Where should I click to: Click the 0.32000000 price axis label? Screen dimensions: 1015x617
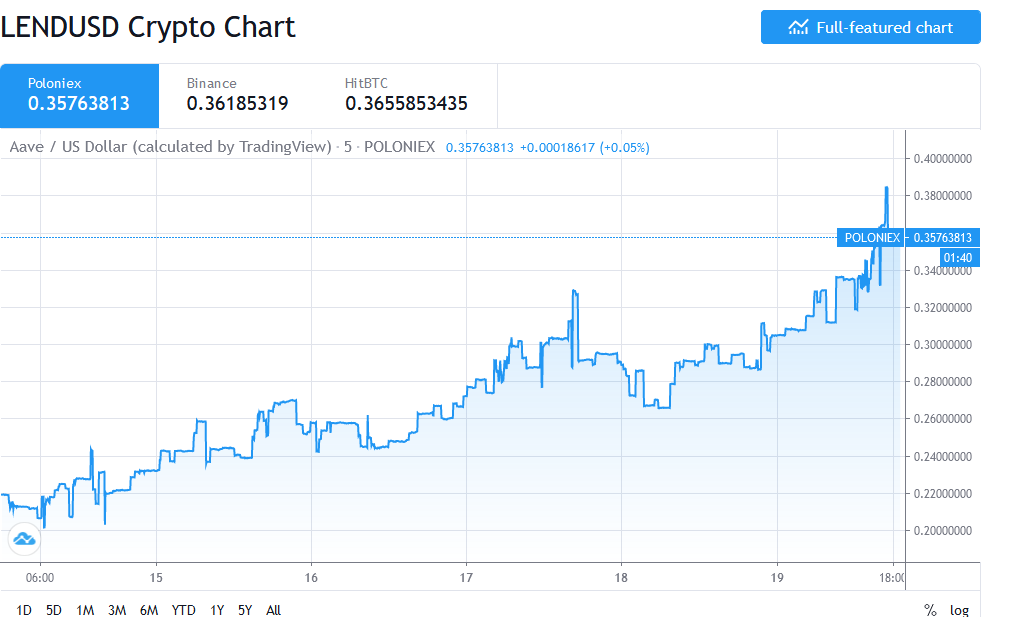(x=942, y=308)
